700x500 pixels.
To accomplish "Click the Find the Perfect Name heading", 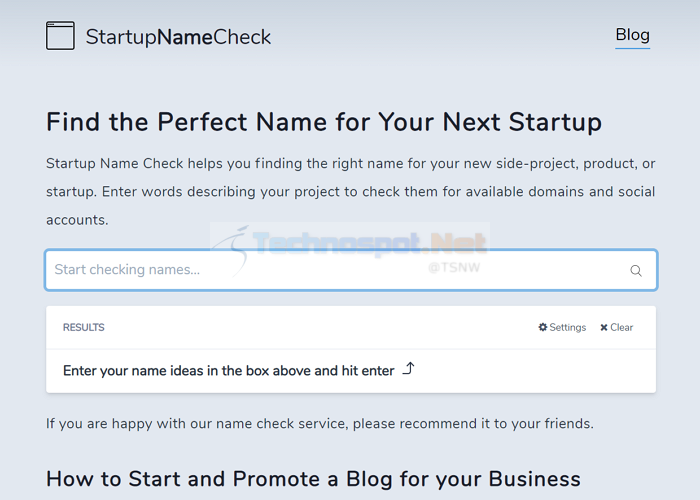I will 324,122.
